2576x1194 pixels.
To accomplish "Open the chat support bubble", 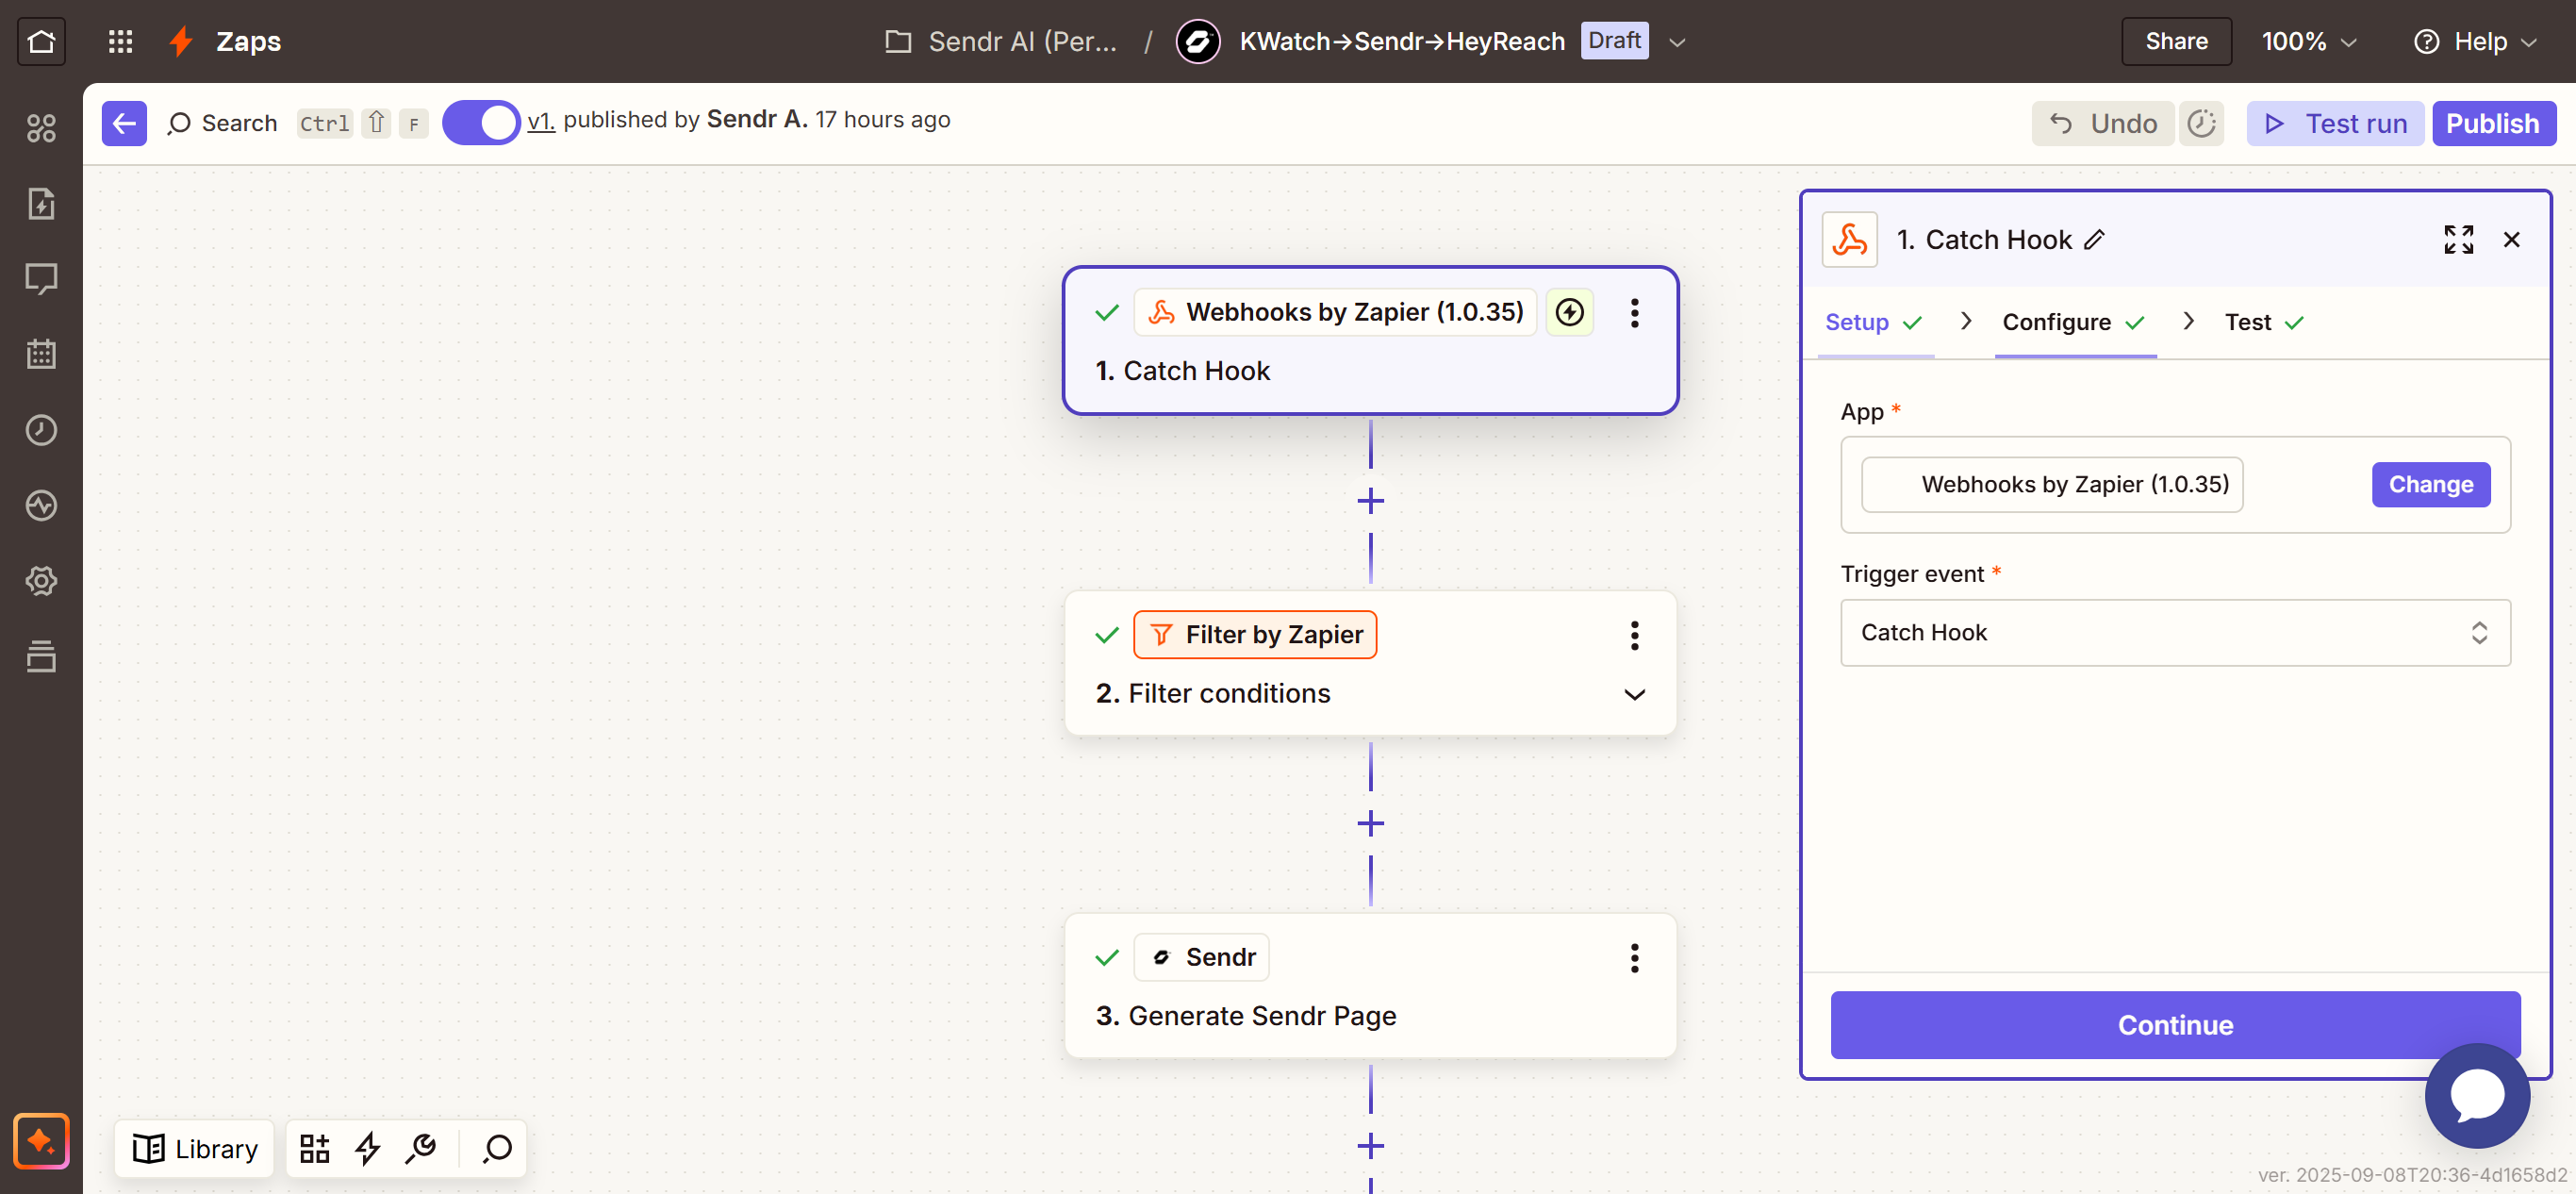I will [x=2476, y=1095].
